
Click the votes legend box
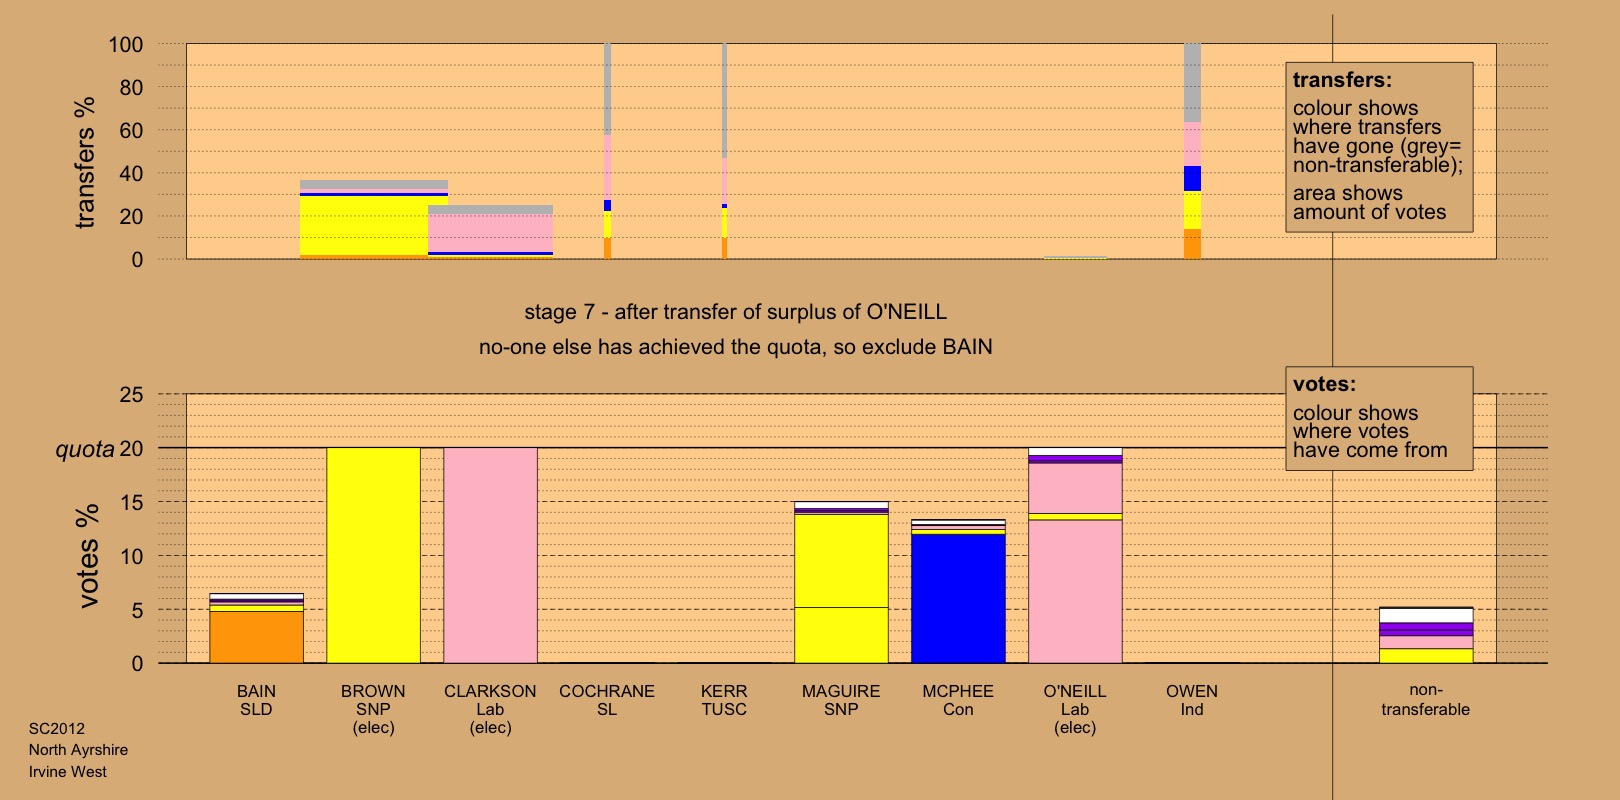pyautogui.click(x=1378, y=418)
